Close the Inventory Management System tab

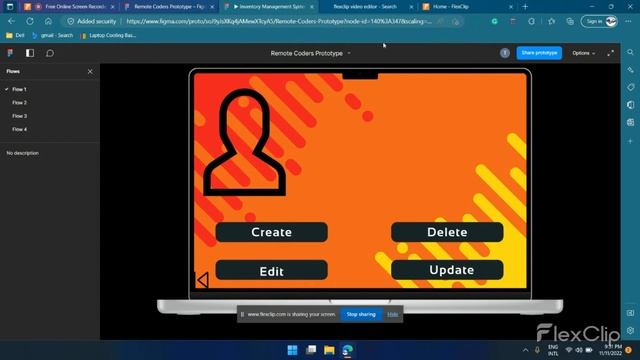[x=312, y=7]
